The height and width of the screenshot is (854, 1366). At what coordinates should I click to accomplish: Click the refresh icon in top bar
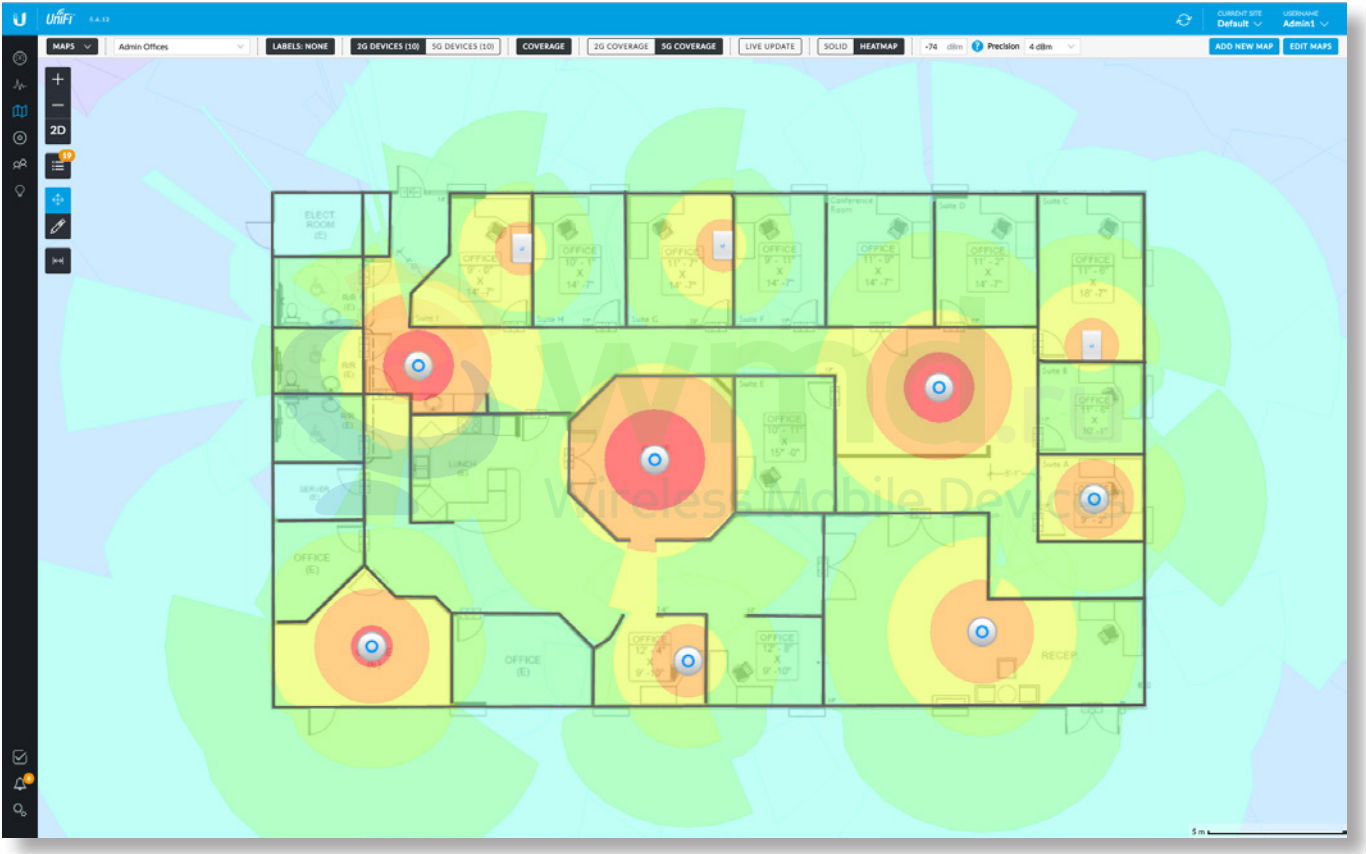click(x=1184, y=19)
